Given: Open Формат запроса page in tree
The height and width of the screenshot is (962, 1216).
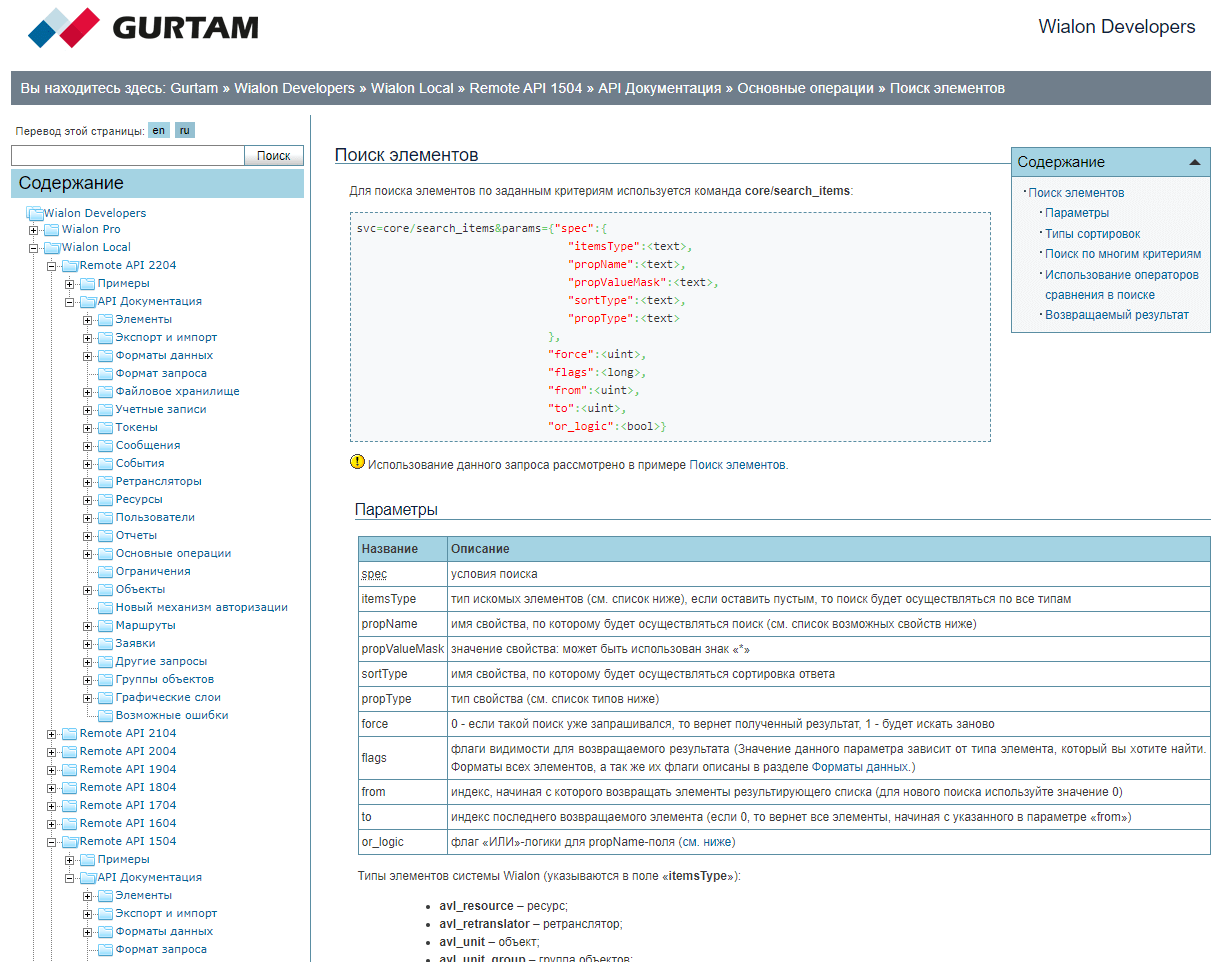Looking at the screenshot, I should tap(161, 373).
